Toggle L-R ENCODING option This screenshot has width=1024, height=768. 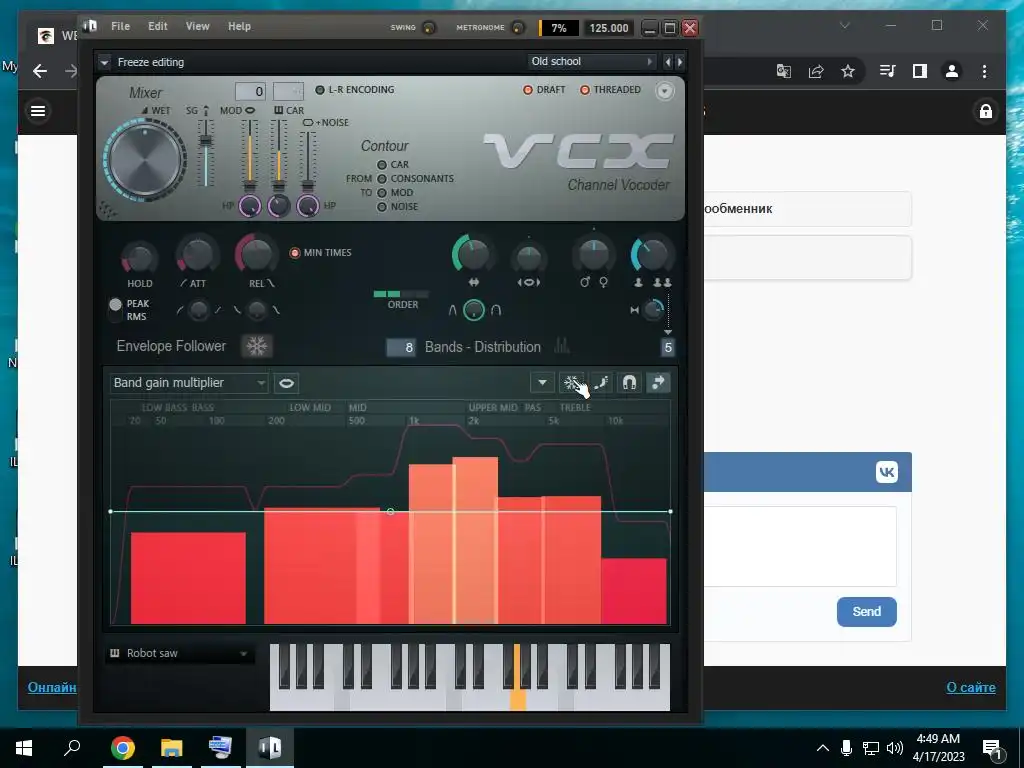(355, 89)
